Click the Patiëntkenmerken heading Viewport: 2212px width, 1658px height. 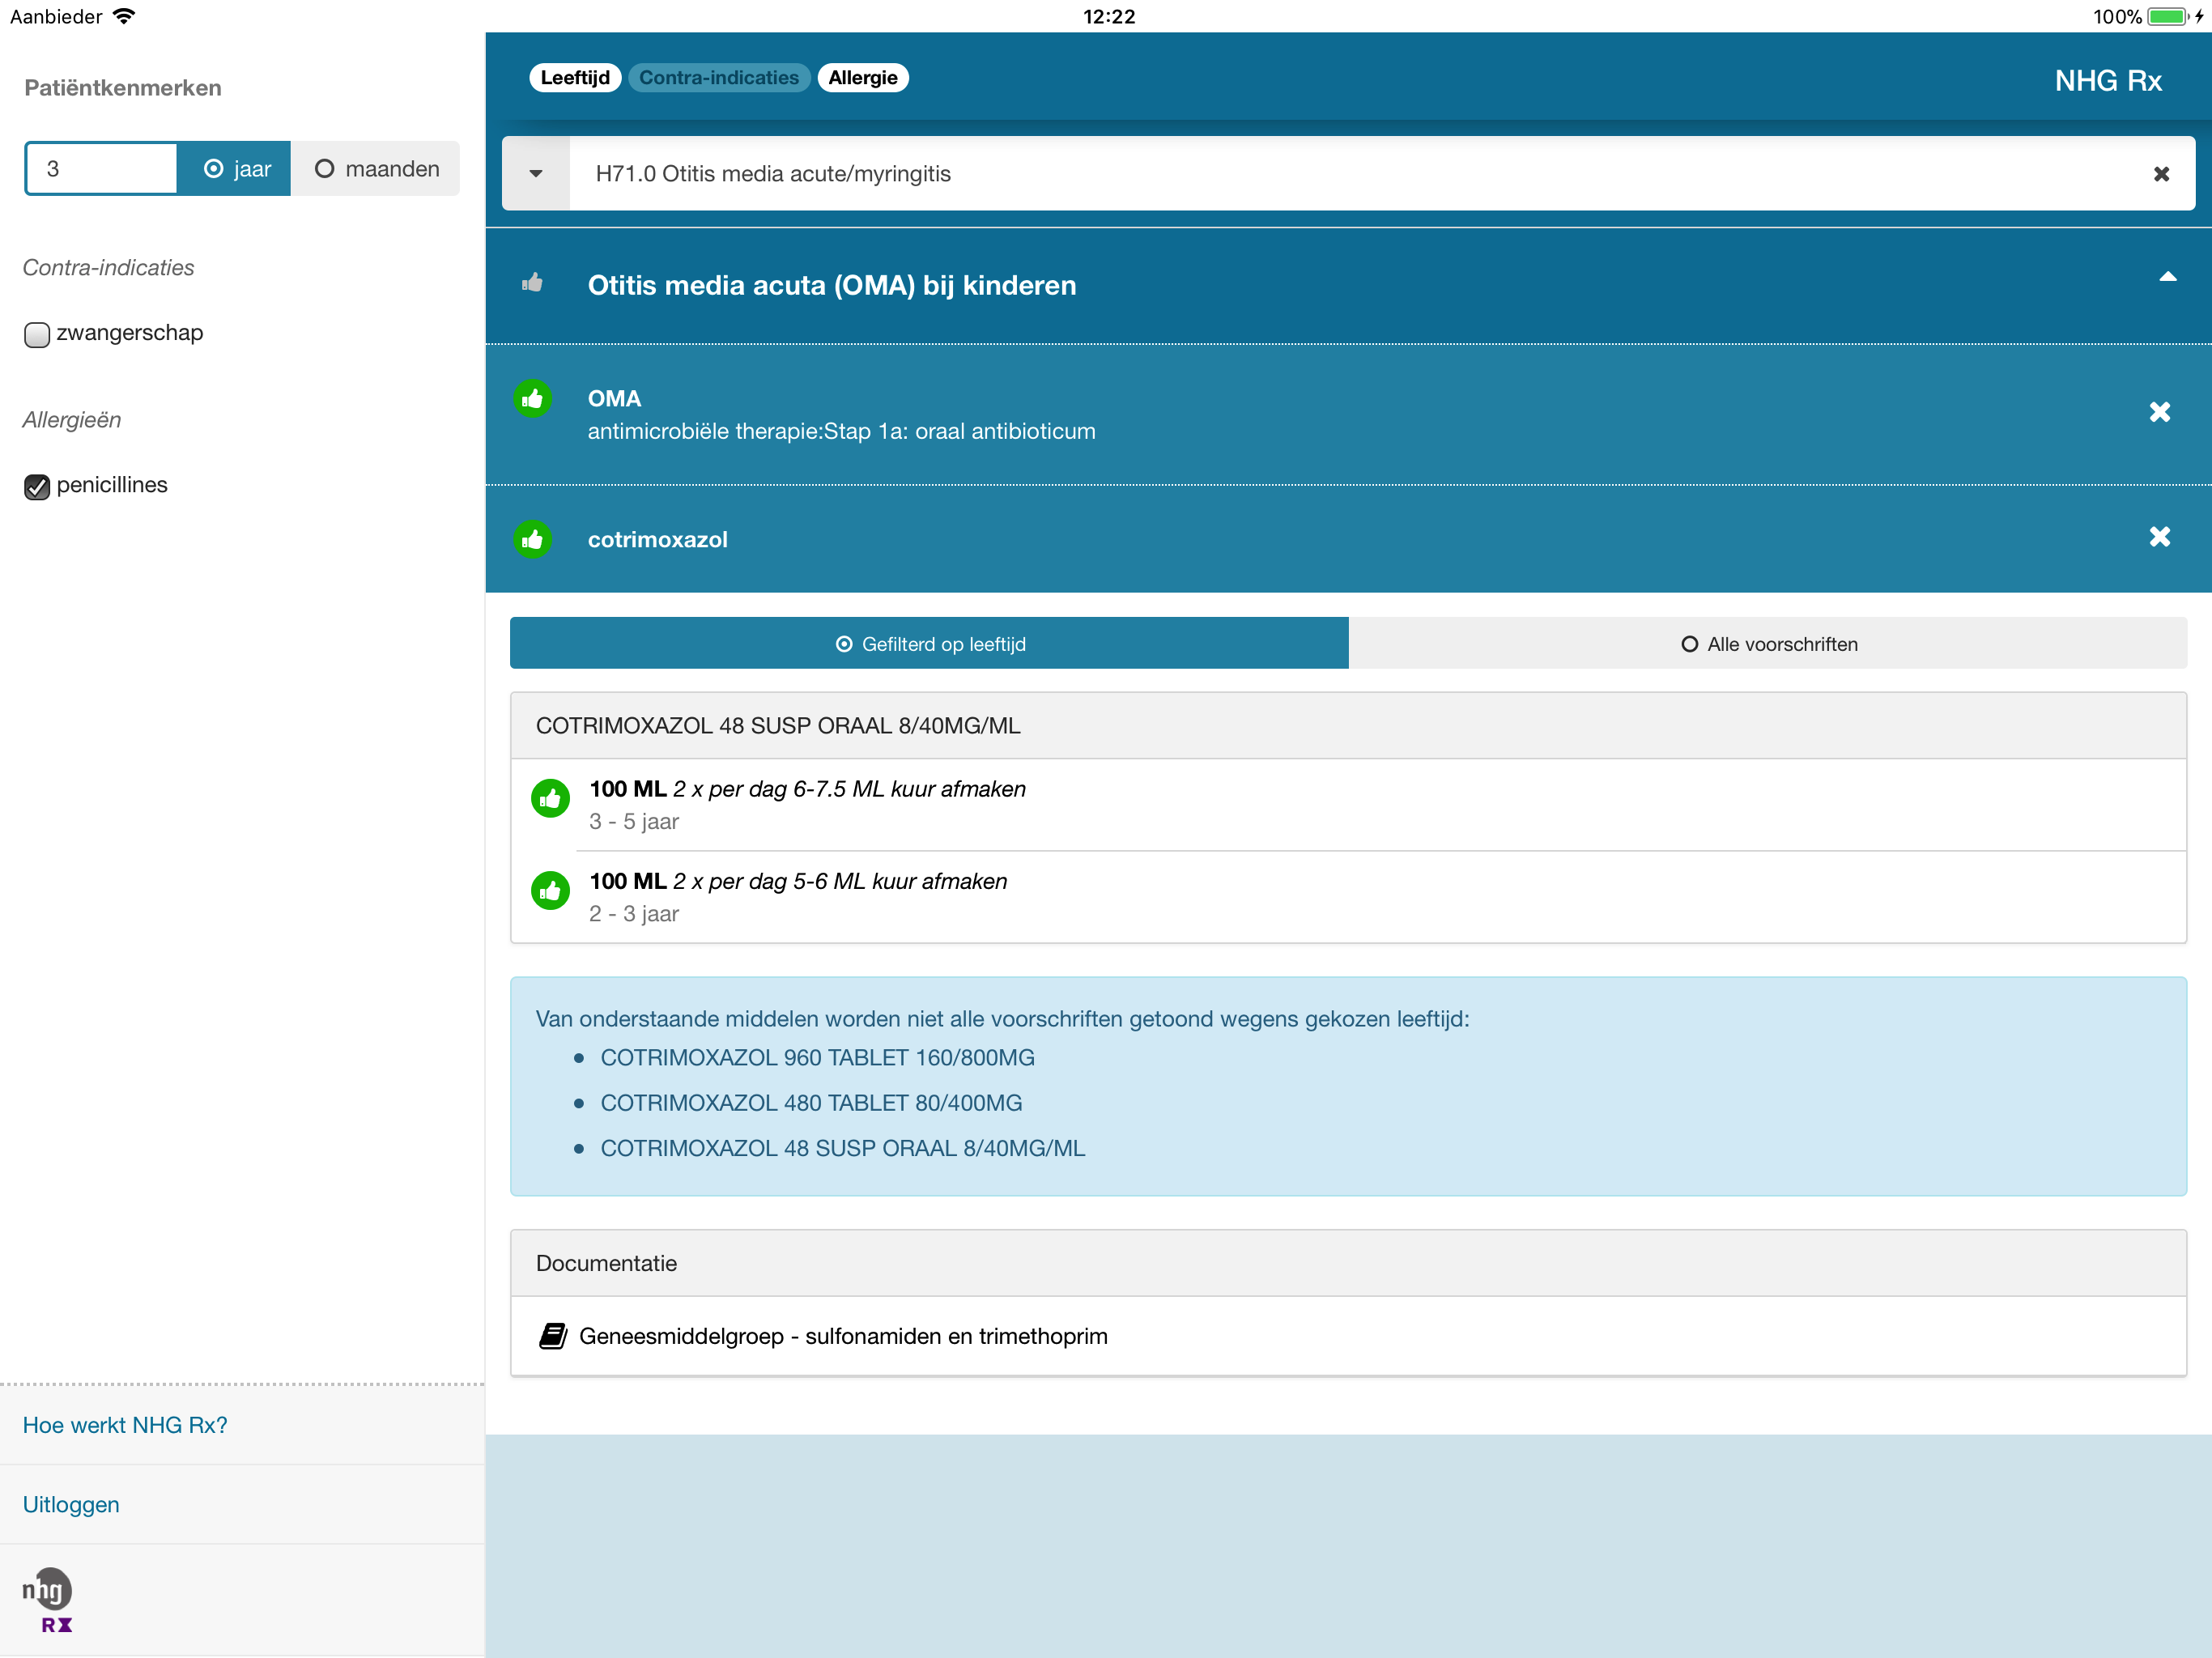tap(123, 88)
